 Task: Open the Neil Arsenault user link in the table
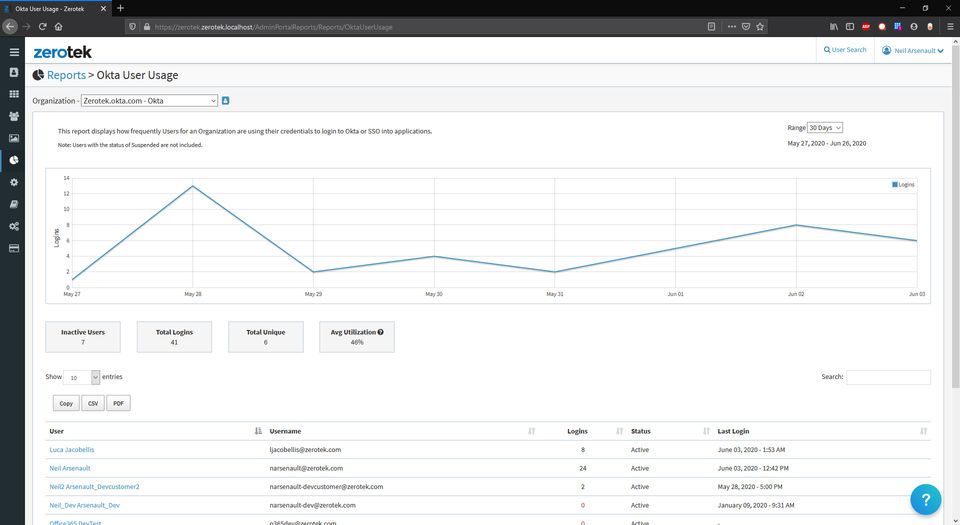click(x=70, y=468)
